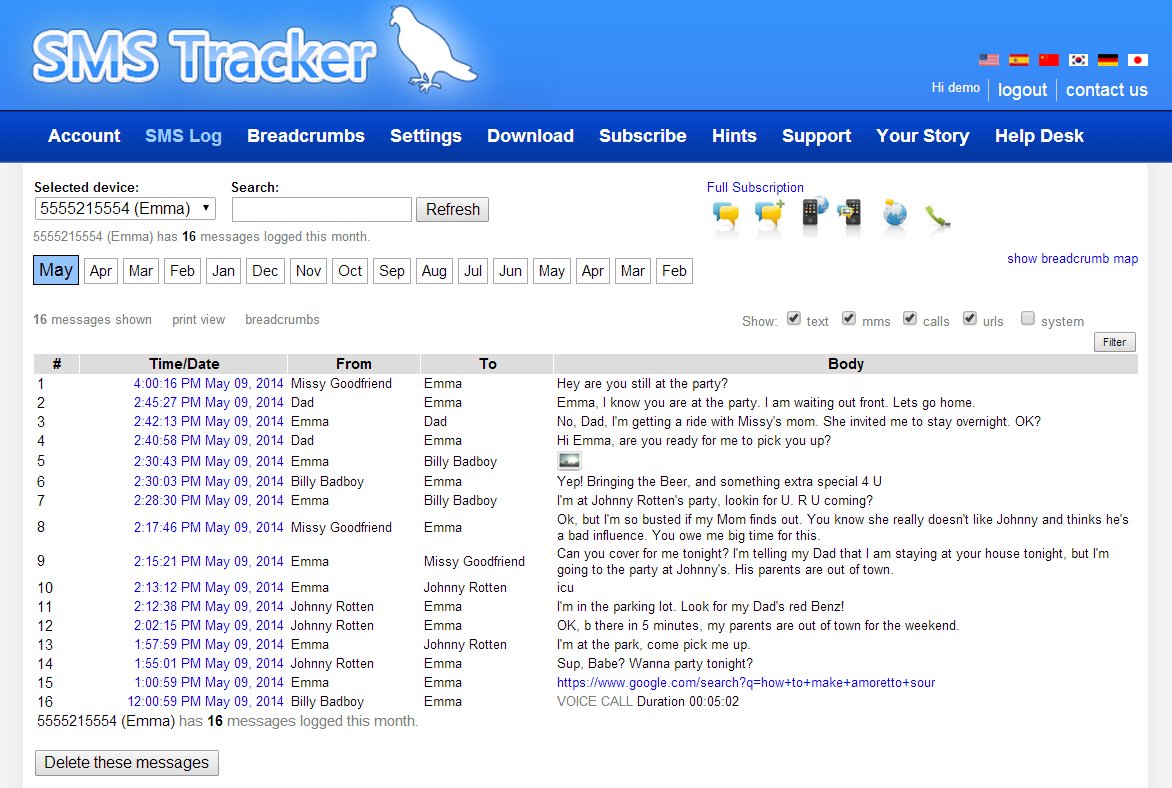Switch language with the South Korean flag
This screenshot has height=788, width=1172.
pos(1078,60)
